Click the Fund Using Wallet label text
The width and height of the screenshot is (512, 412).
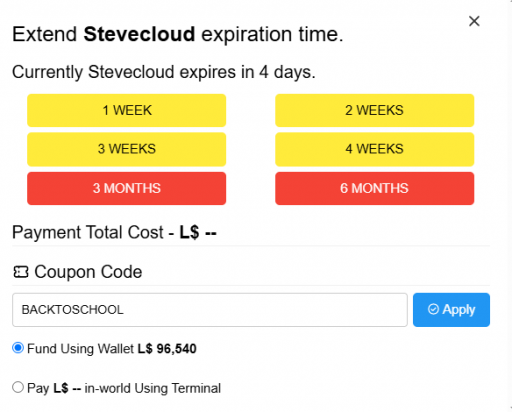pos(80,349)
